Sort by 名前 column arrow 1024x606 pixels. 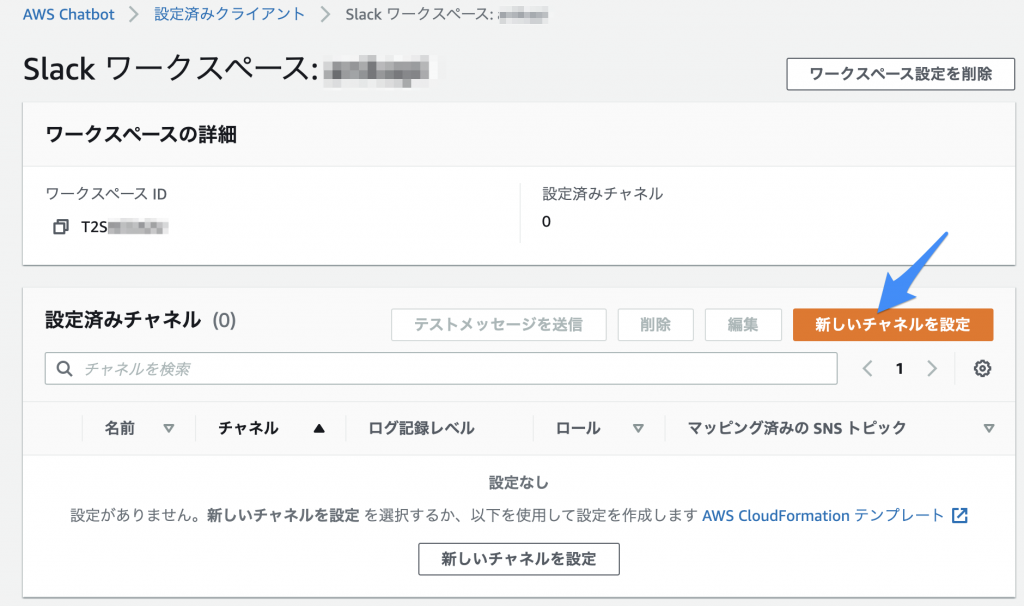coord(168,428)
